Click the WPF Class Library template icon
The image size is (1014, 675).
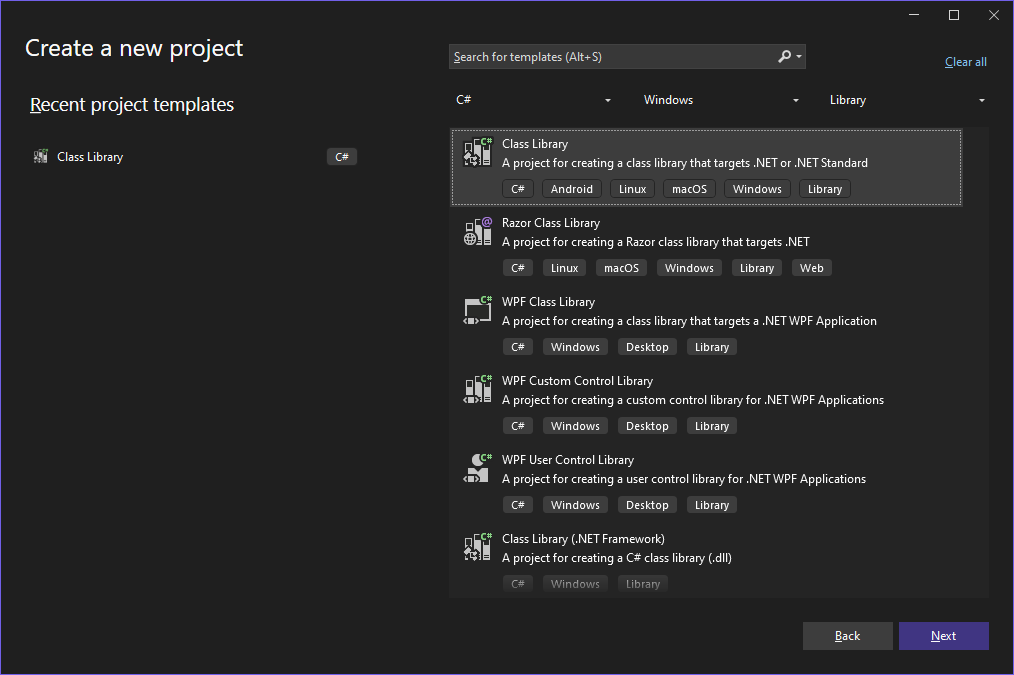(478, 310)
